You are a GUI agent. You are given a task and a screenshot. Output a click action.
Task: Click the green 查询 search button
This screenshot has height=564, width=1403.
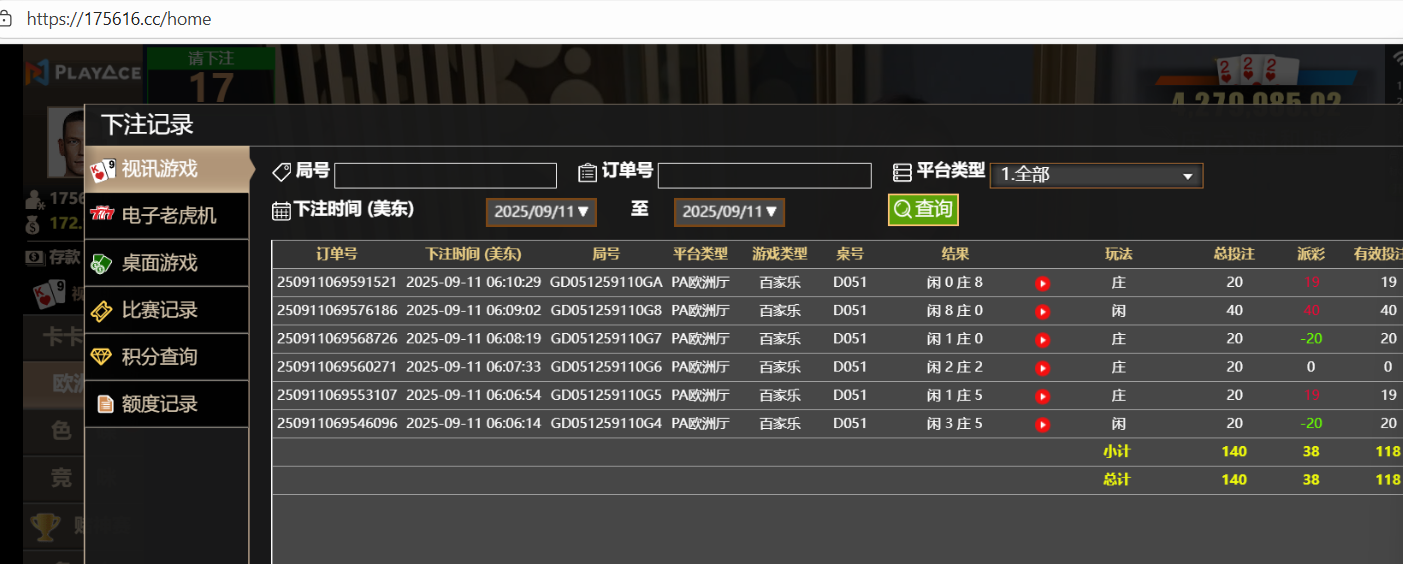(923, 209)
